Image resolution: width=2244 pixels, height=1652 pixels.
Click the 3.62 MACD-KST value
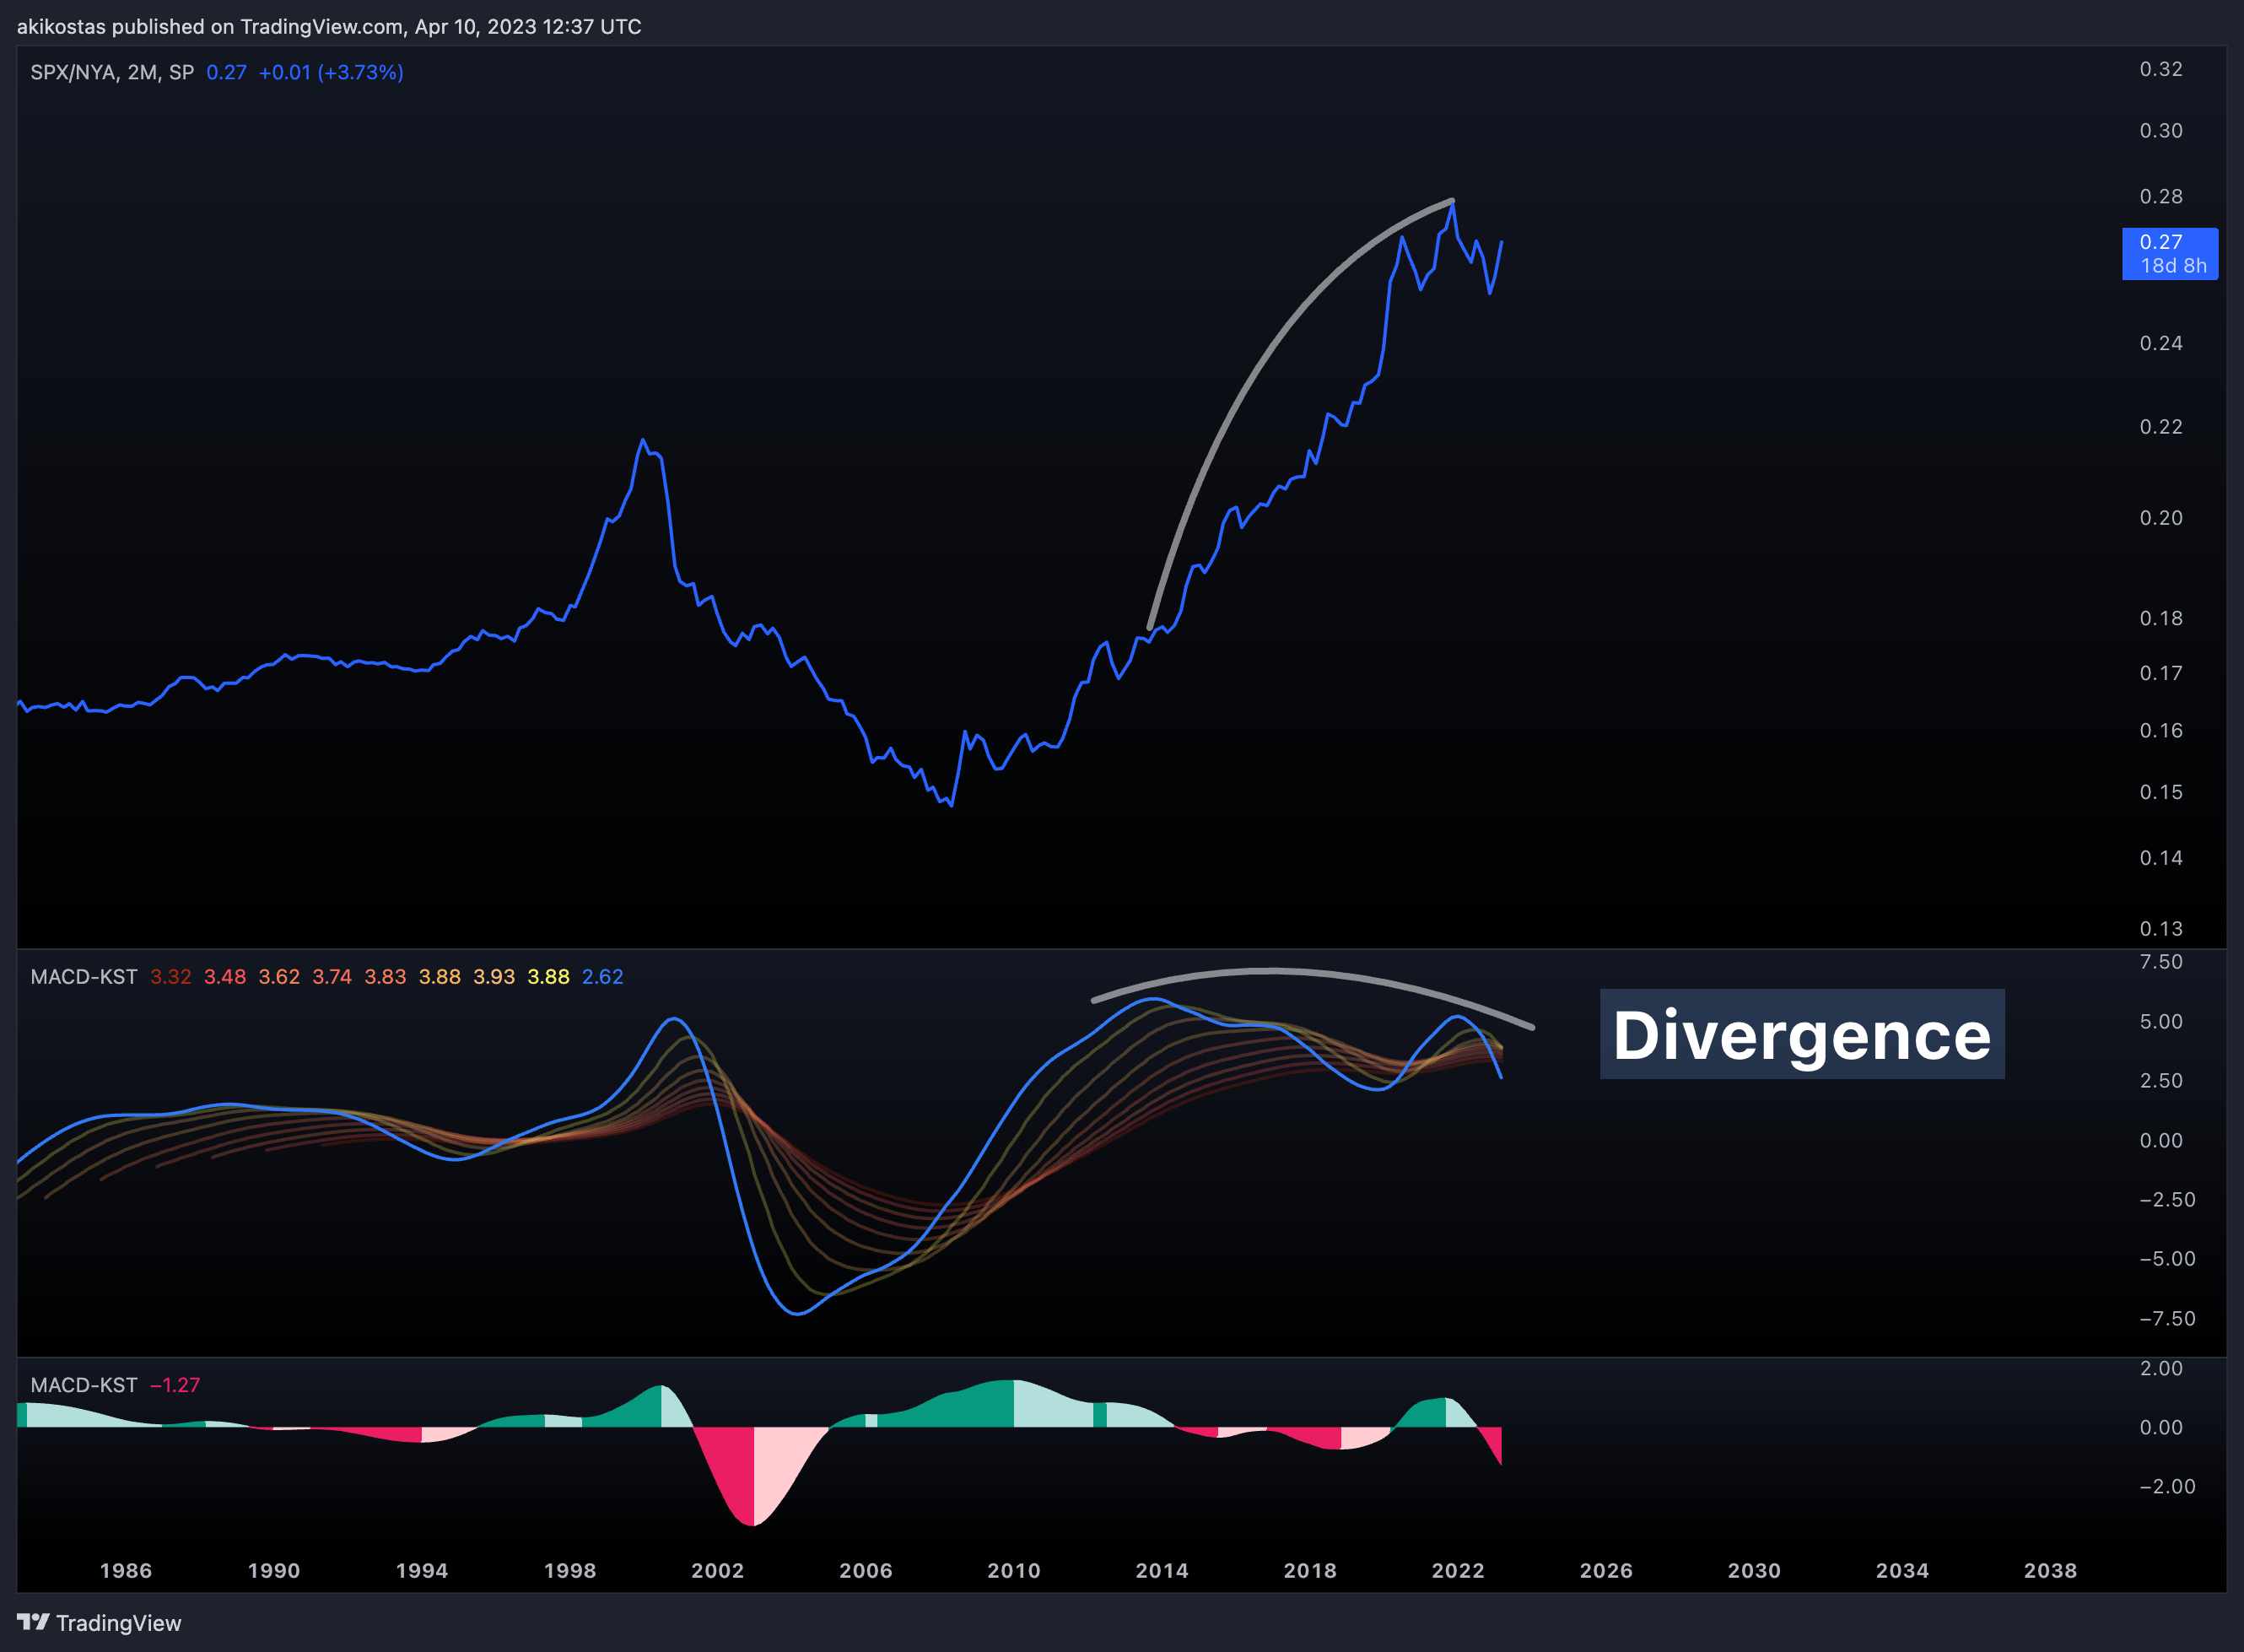[x=279, y=976]
